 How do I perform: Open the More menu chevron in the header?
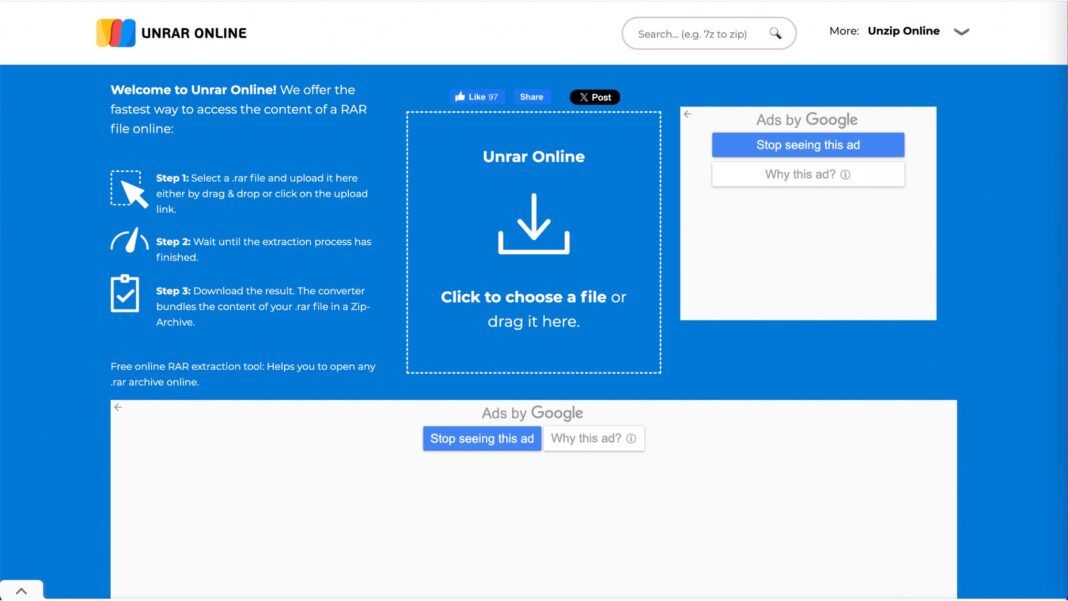pos(961,31)
